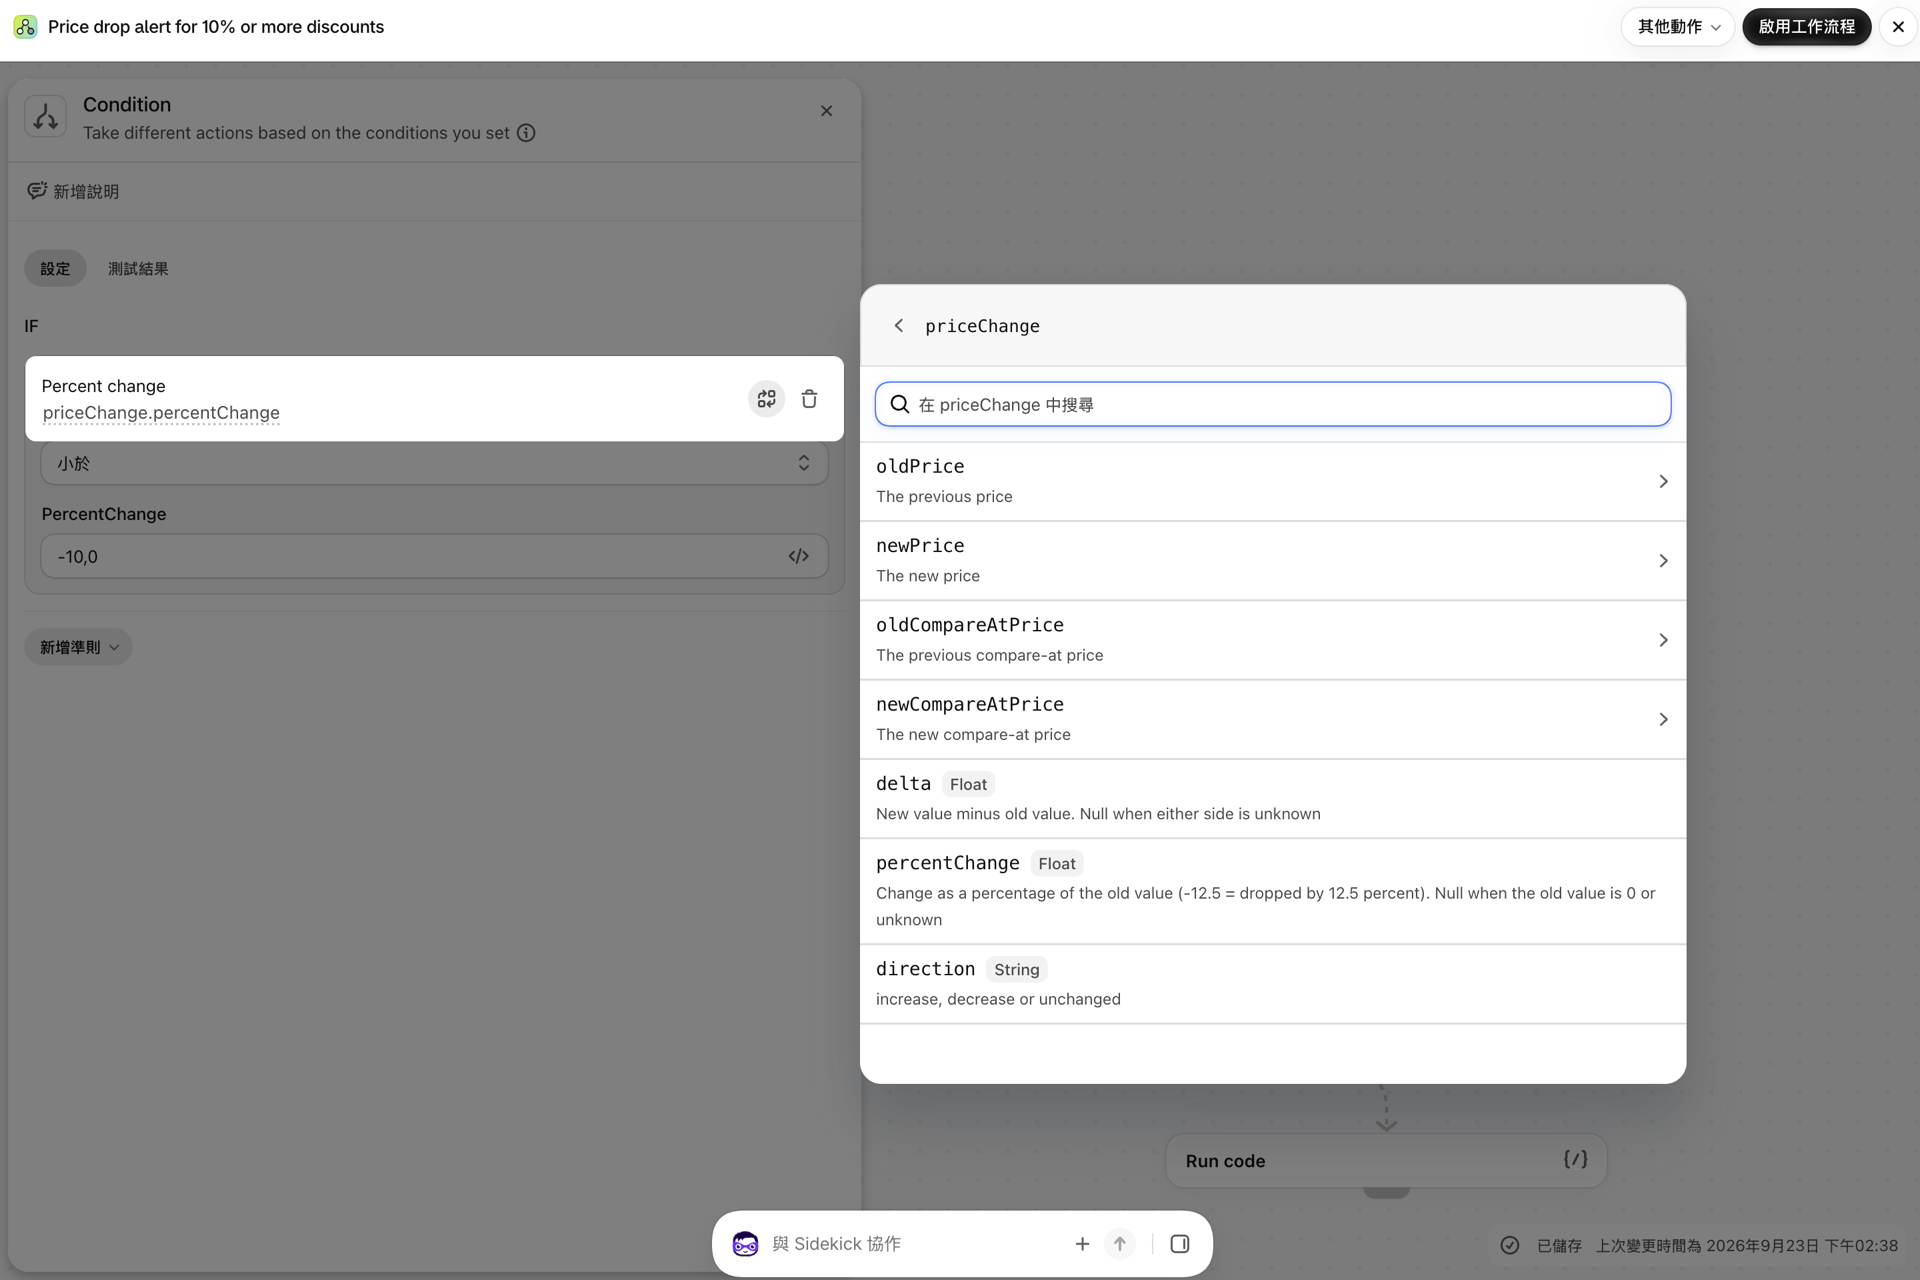Click the last-changed timestamp text
This screenshot has width=1920, height=1280.
pos(1746,1245)
